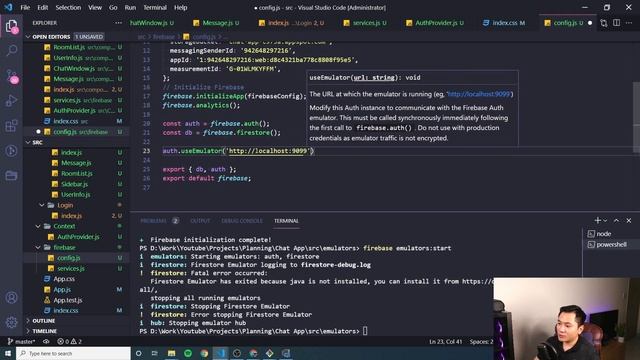Open App.css in the file tree

pos(64,279)
